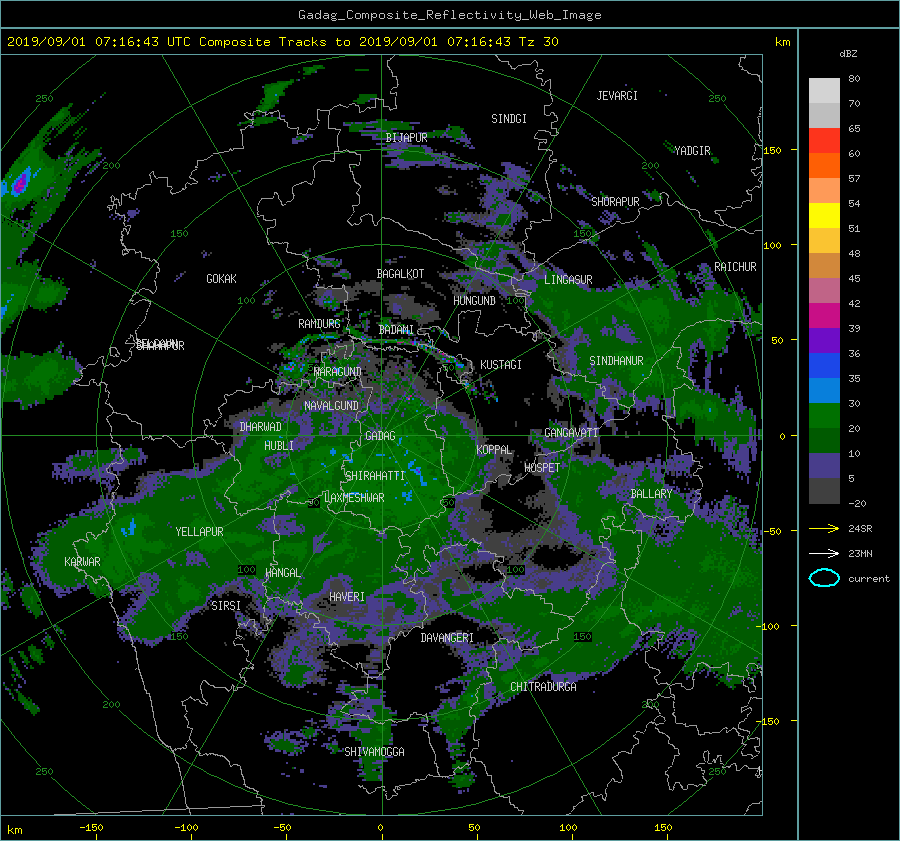The image size is (900, 841).
Task: Click the SHORAPUR city label
Action: (x=615, y=202)
